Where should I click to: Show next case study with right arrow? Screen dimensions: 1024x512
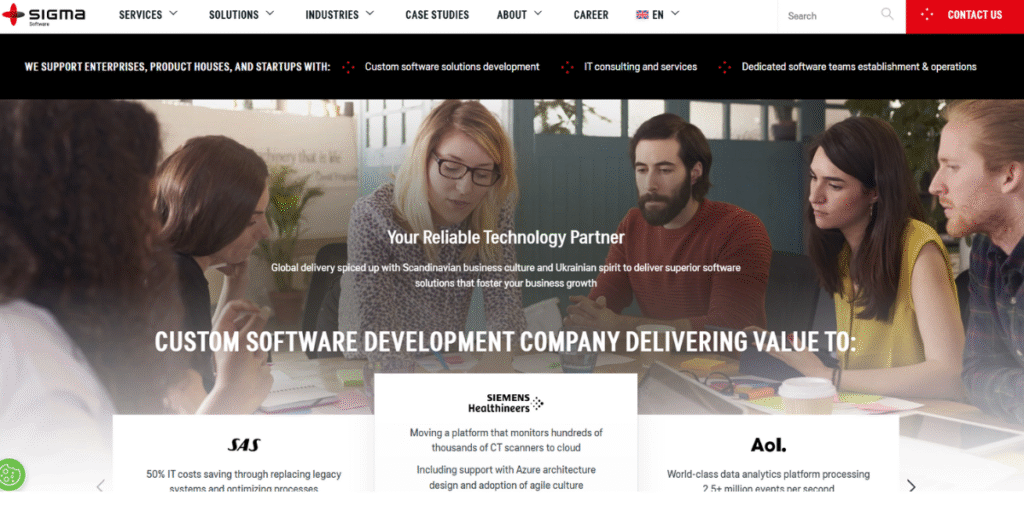[x=912, y=485]
